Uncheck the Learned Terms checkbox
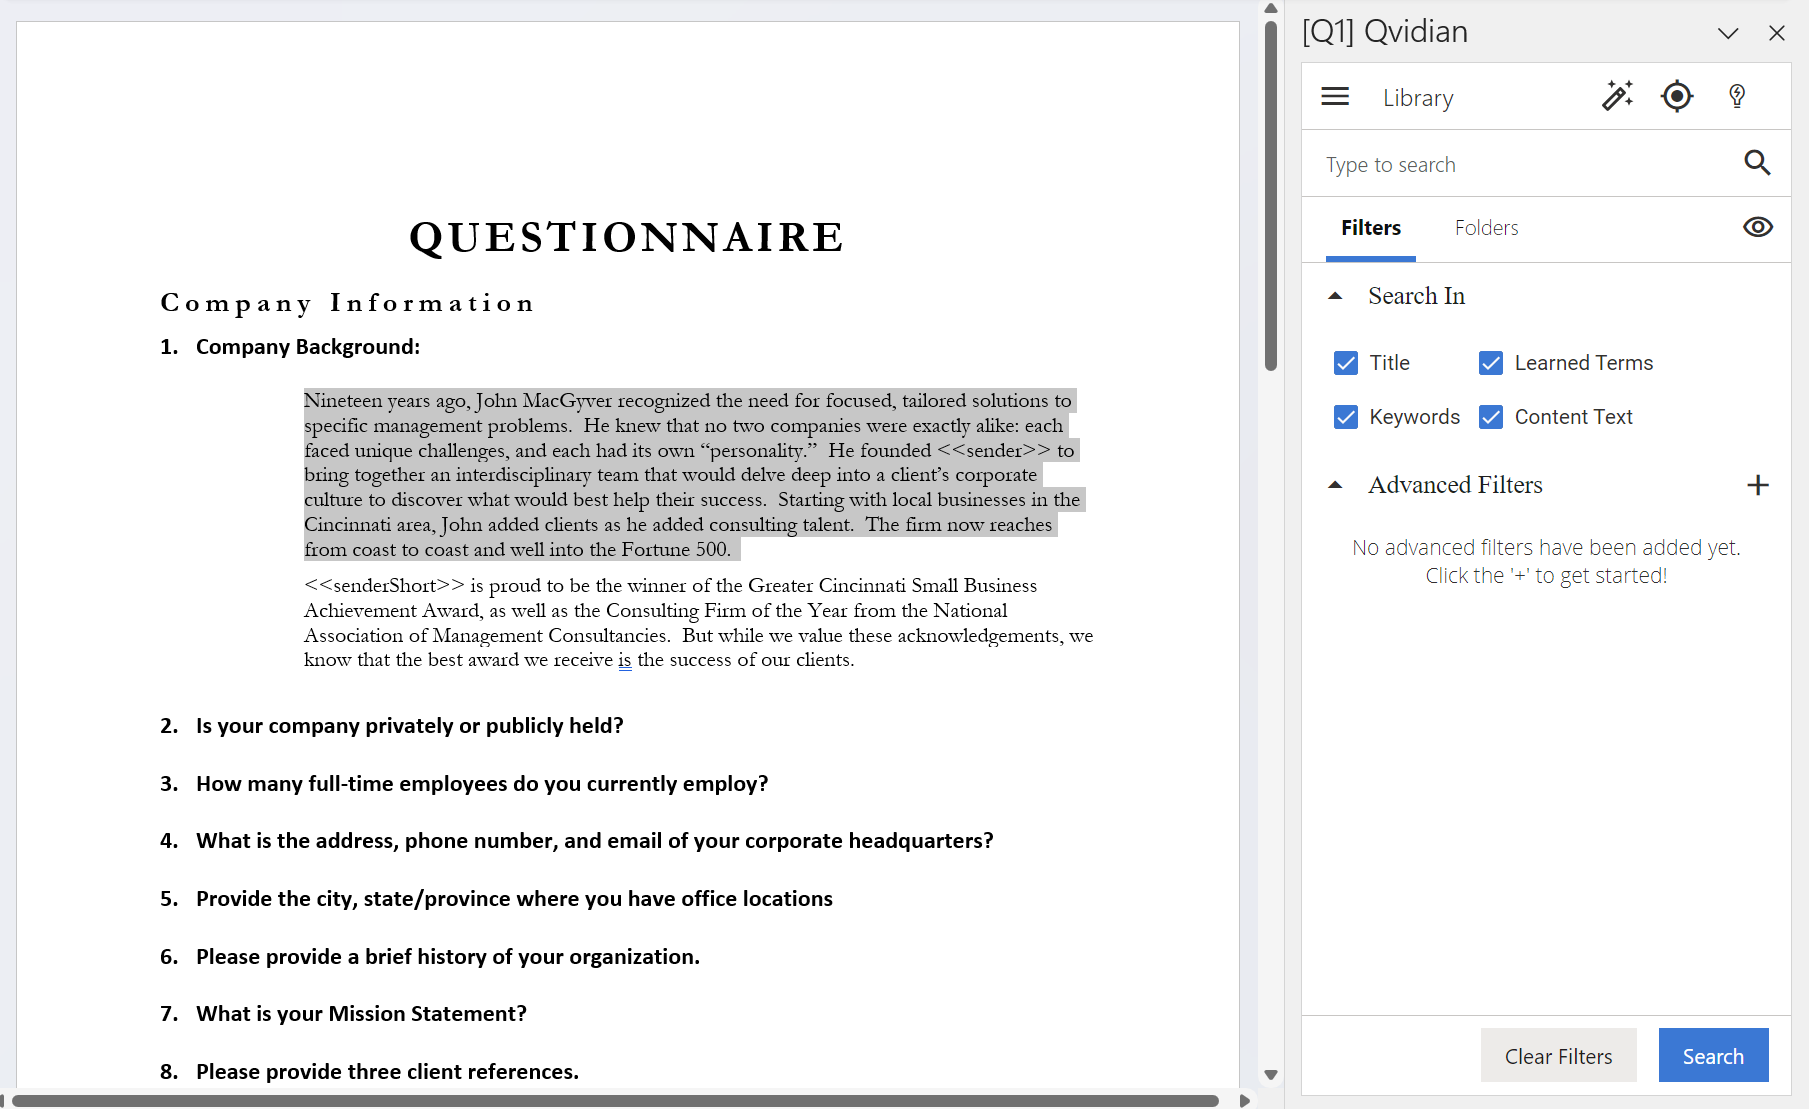Screen dimensions: 1809x1109 pos(1491,363)
